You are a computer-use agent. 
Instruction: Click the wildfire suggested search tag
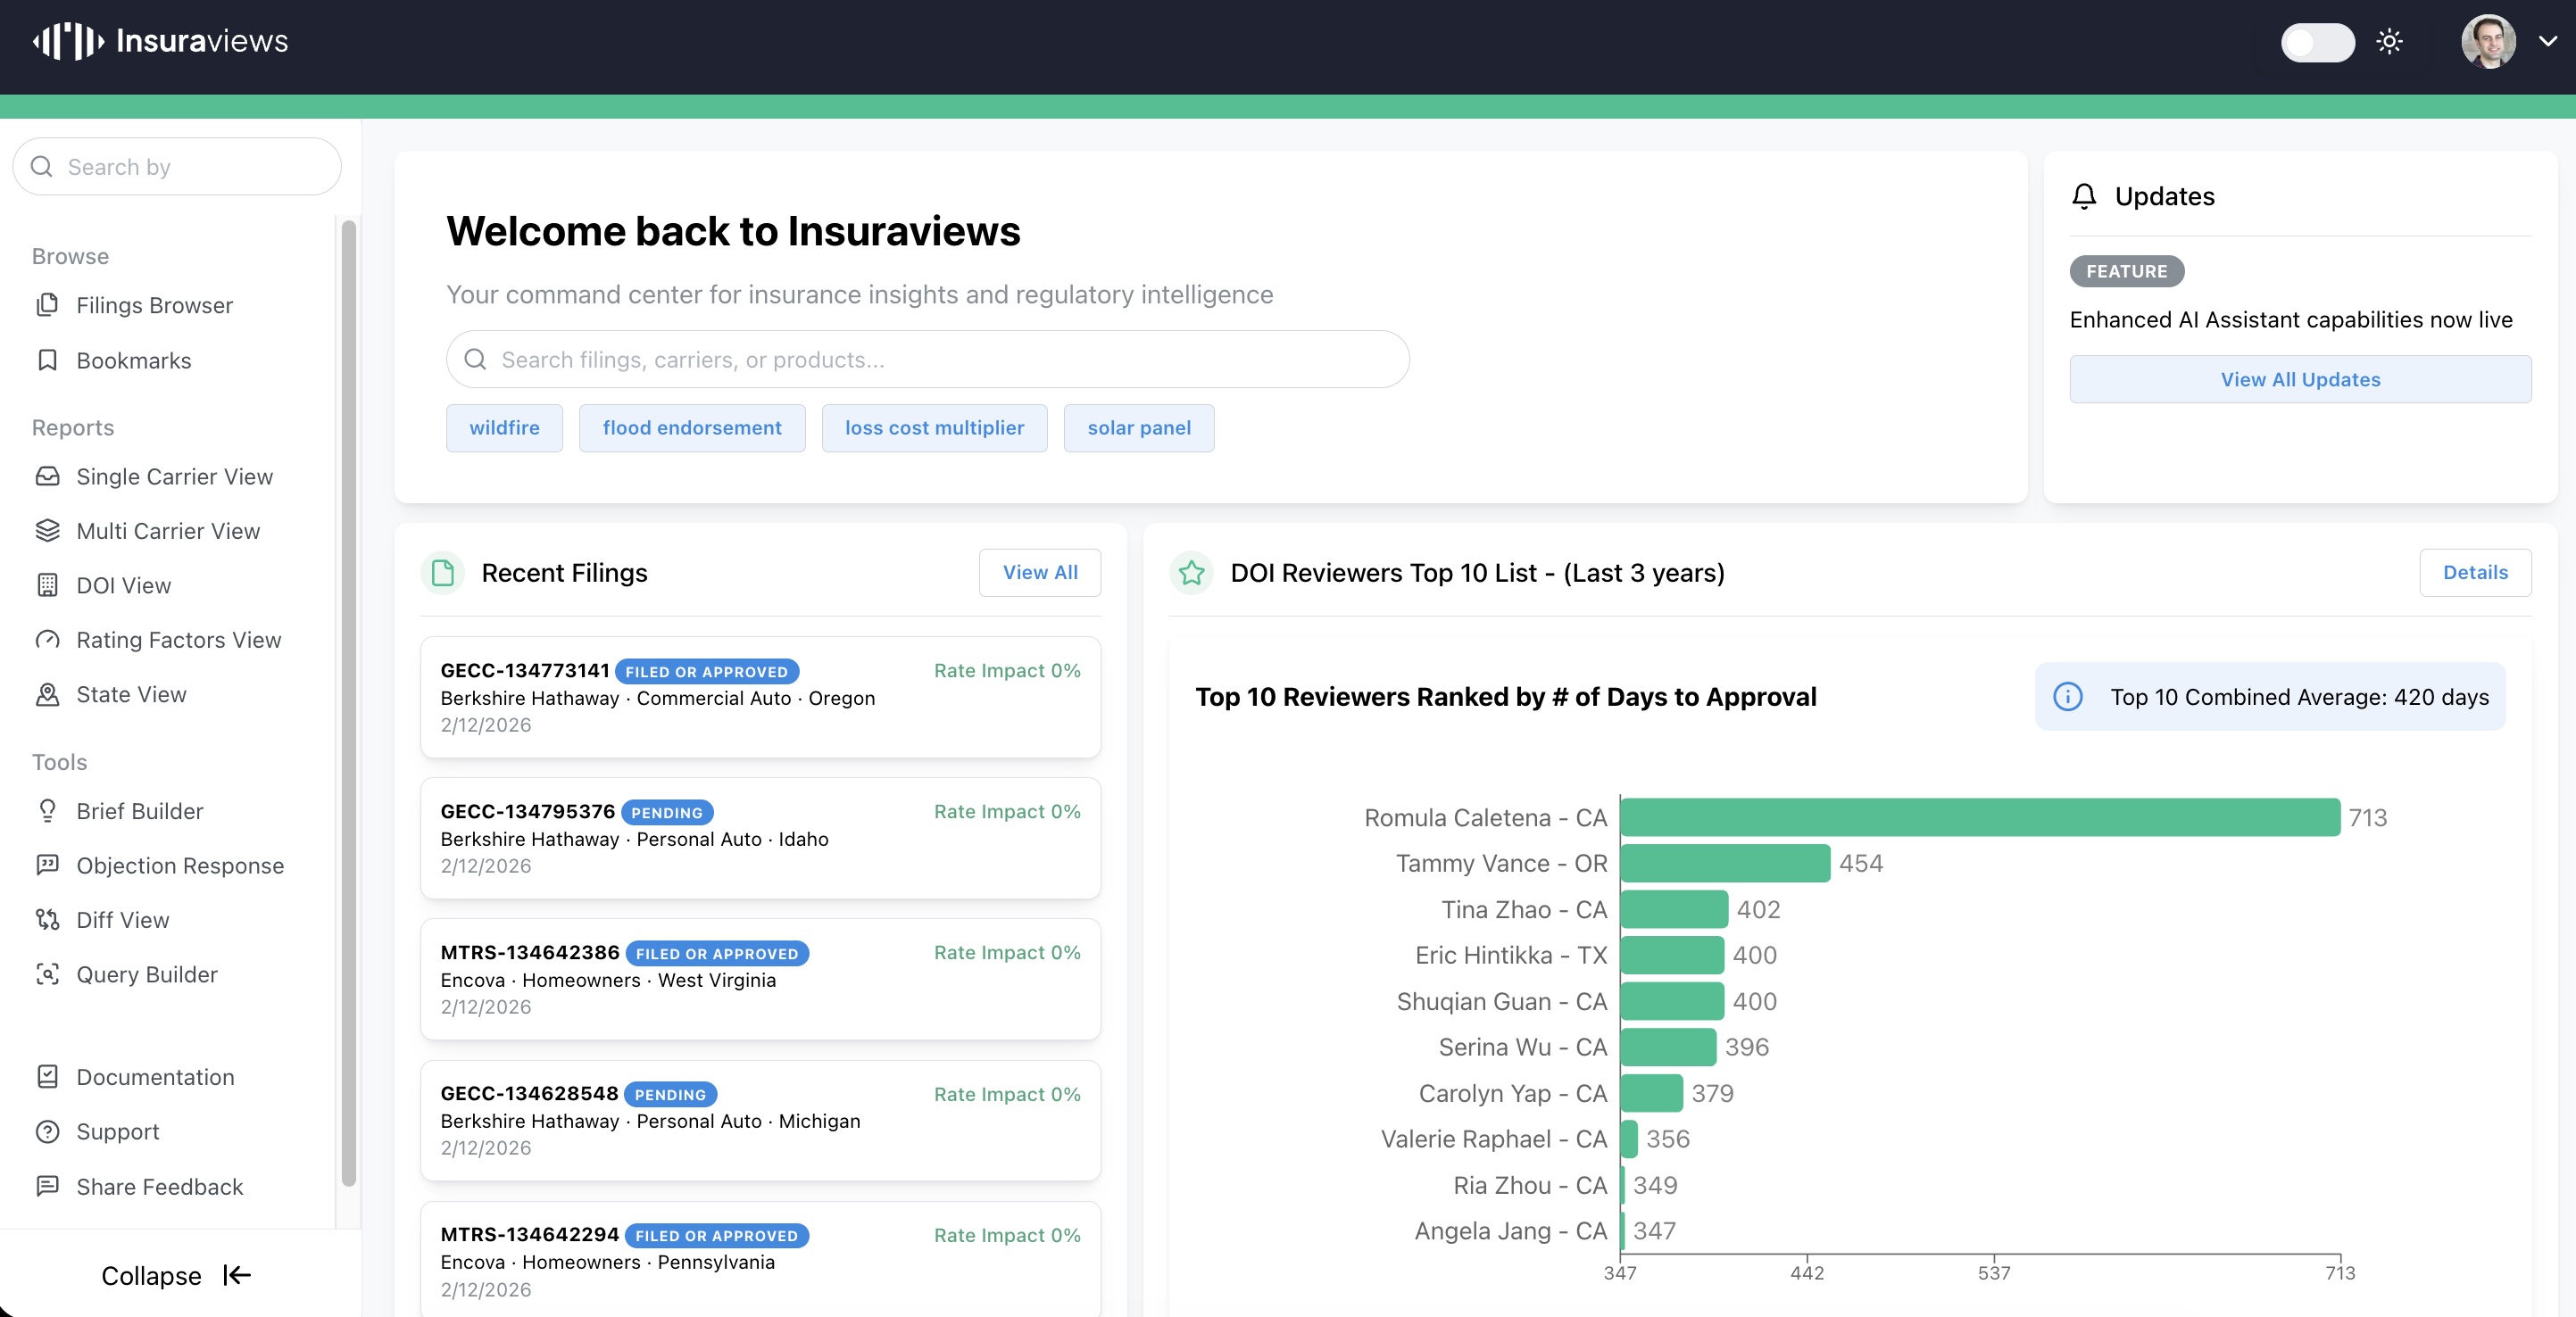point(504,428)
